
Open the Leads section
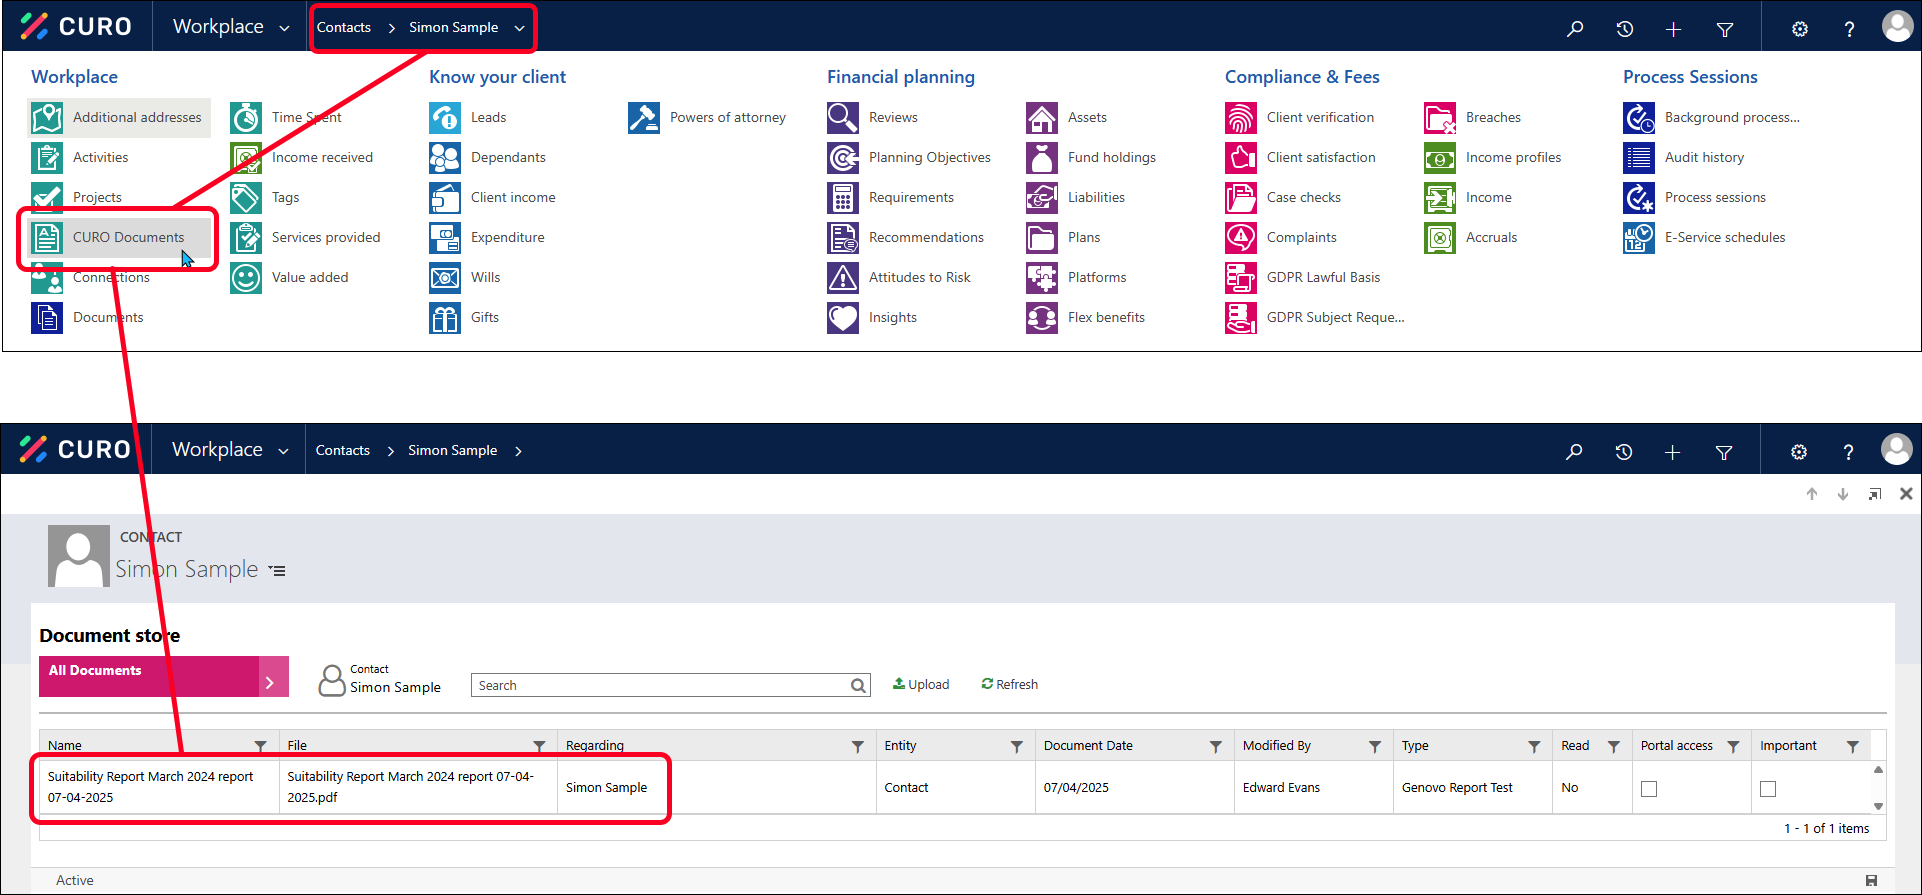pos(468,118)
